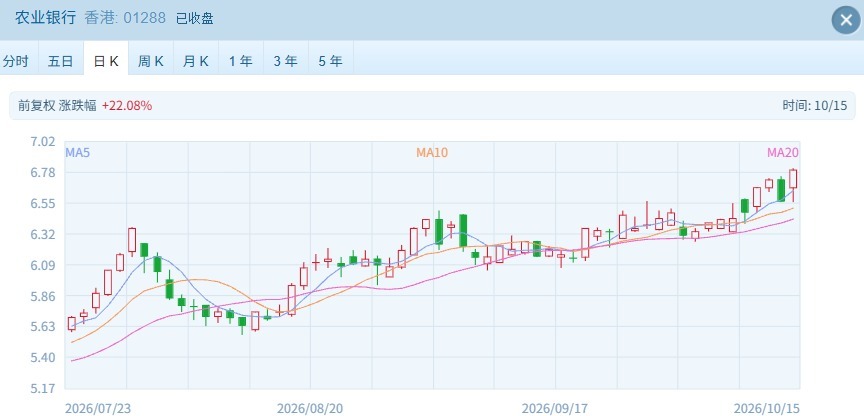Click the +22.08% change value
This screenshot has width=864, height=416.
click(127, 105)
